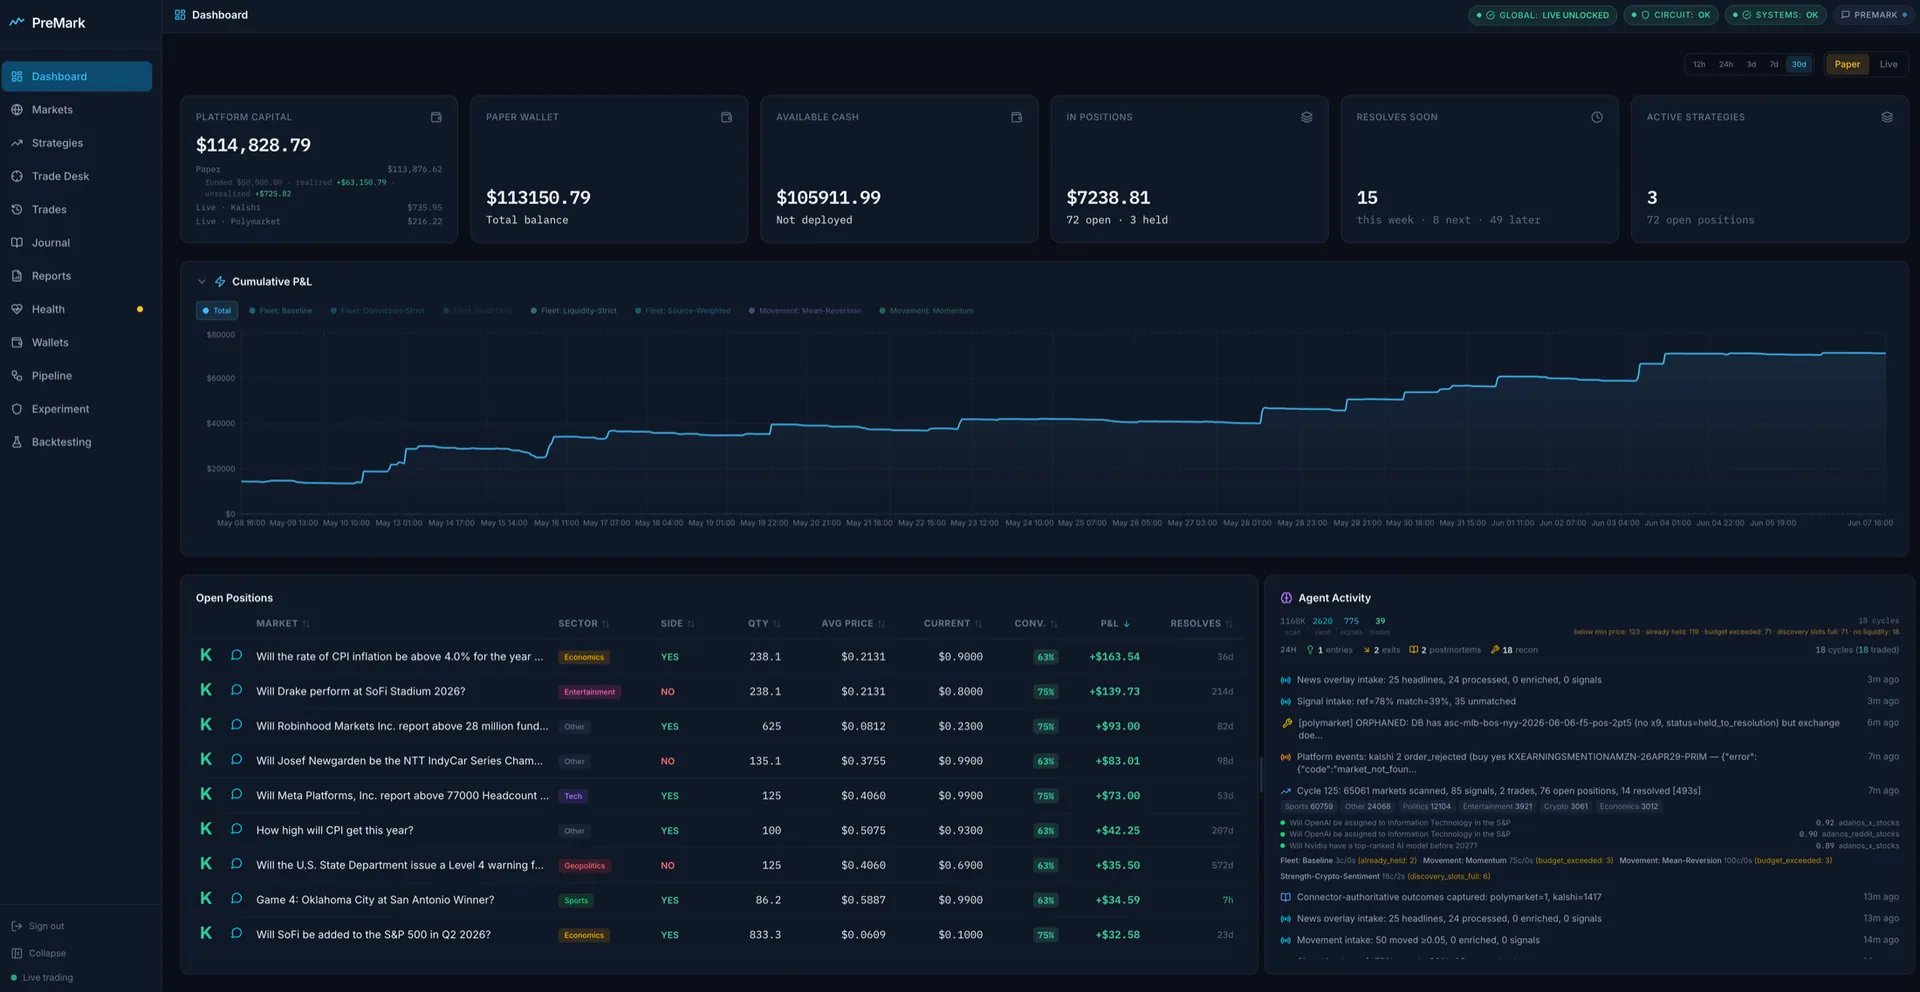Open Wallets in the sidebar
Image resolution: width=1920 pixels, height=992 pixels.
(x=77, y=342)
